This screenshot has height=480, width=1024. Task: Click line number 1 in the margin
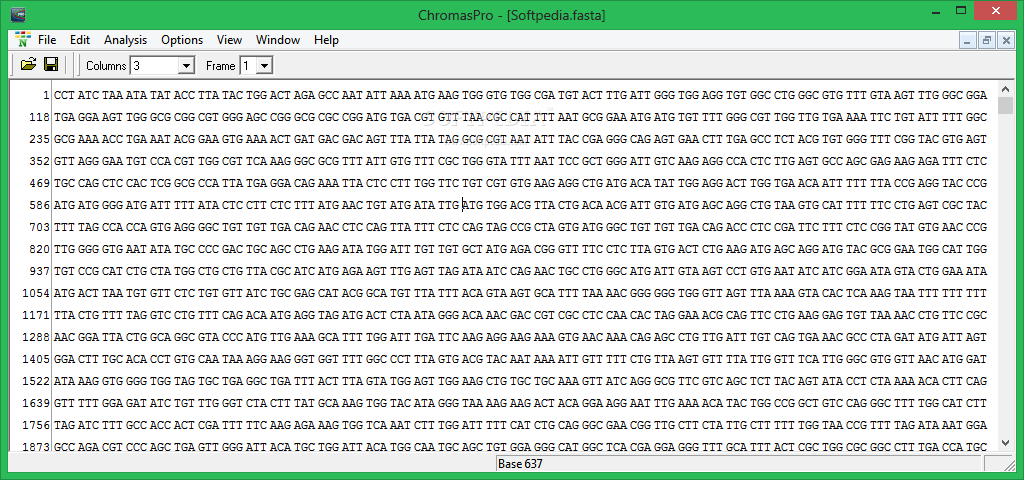click(46, 95)
